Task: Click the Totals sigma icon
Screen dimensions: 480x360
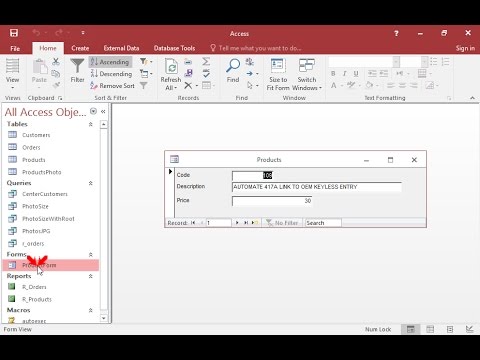Action: pyautogui.click(x=206, y=61)
